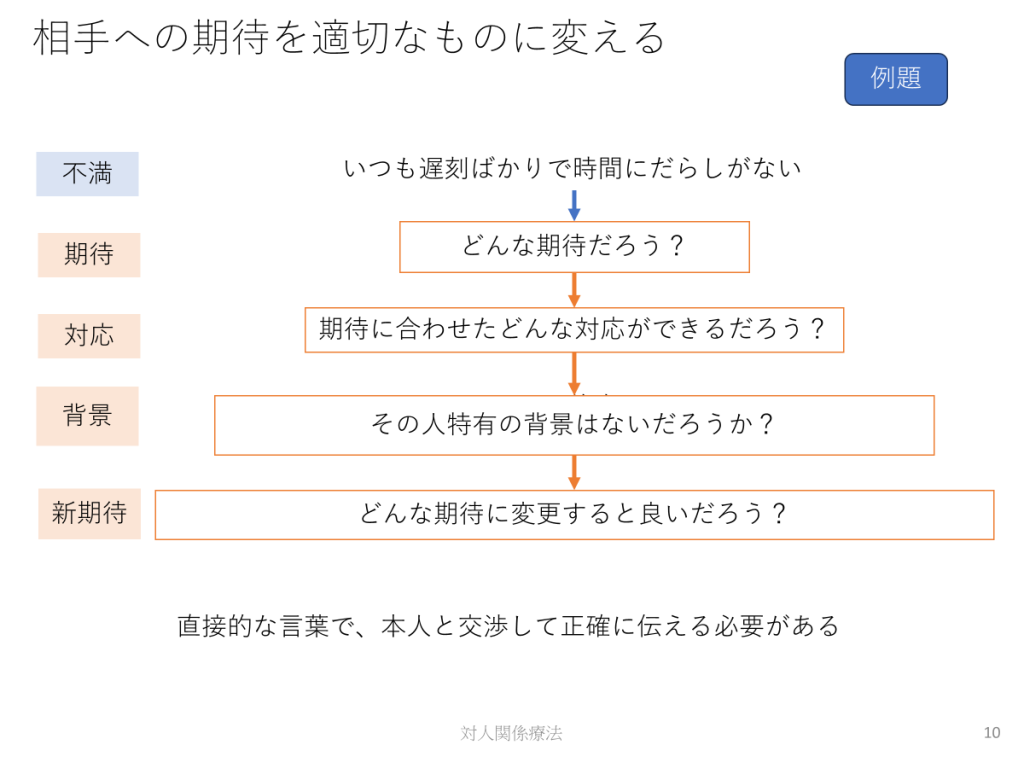Click the question mark ending どんな期待に変更すると良いだろう
The image size is (1024, 768).
click(780, 515)
